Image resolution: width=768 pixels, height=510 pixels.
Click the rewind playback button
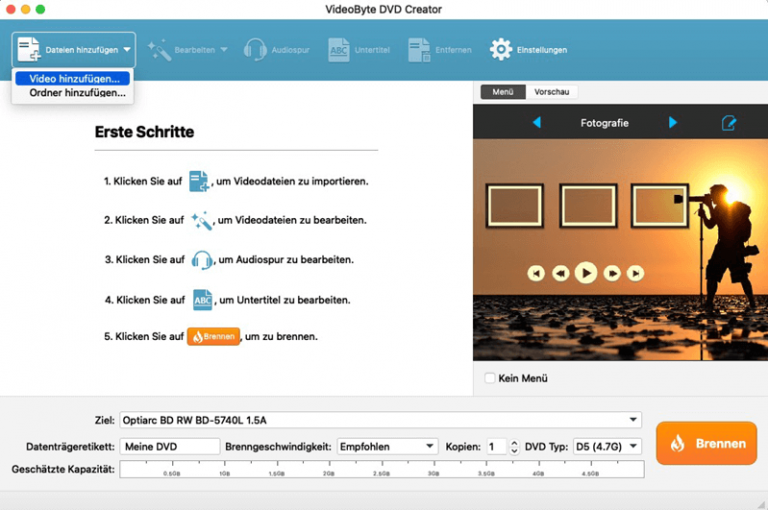pyautogui.click(x=560, y=273)
